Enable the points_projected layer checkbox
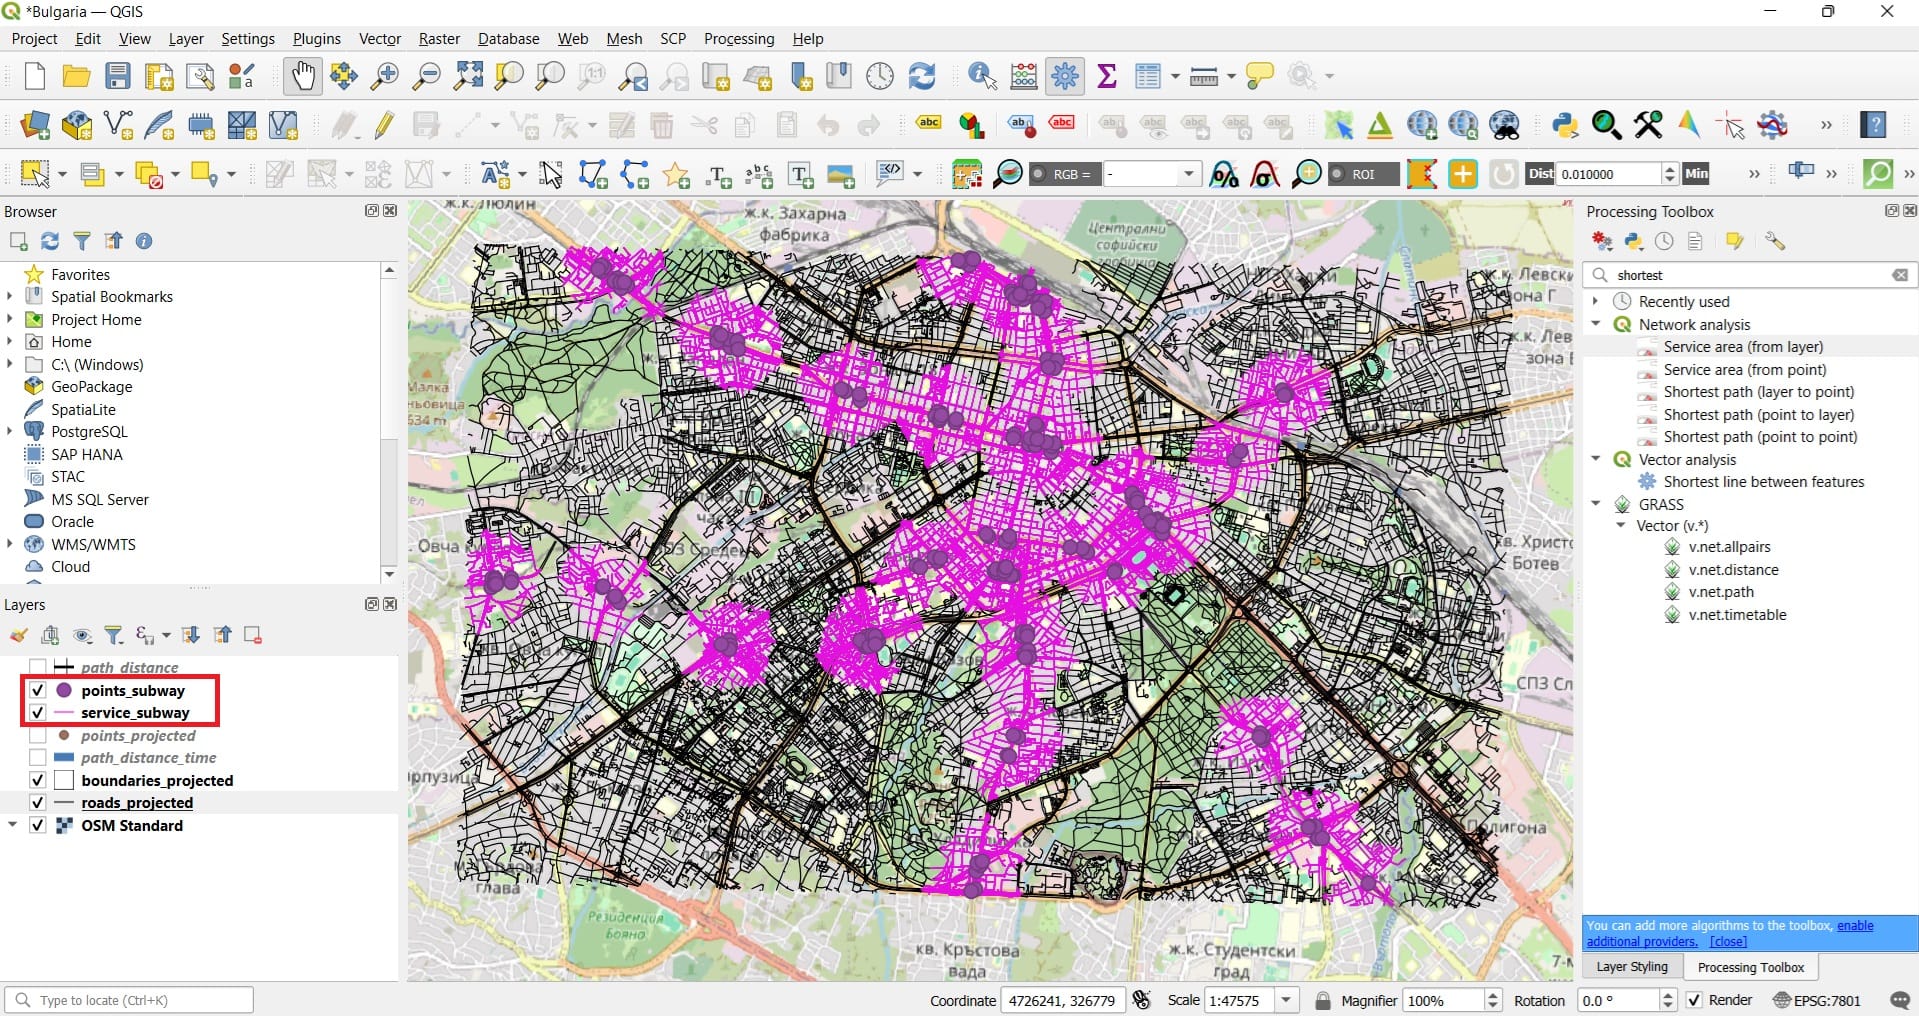This screenshot has width=1919, height=1016. [x=38, y=735]
